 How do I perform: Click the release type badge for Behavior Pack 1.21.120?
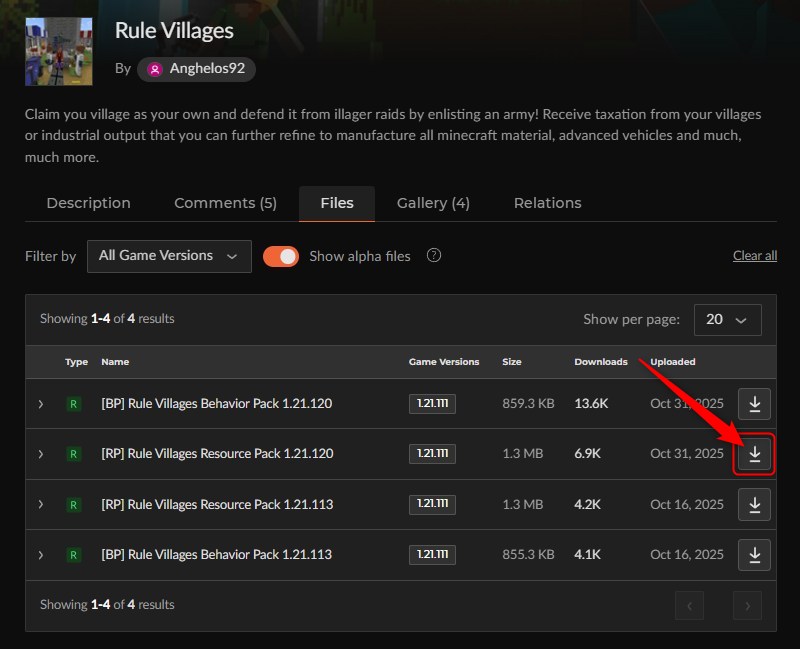(73, 404)
